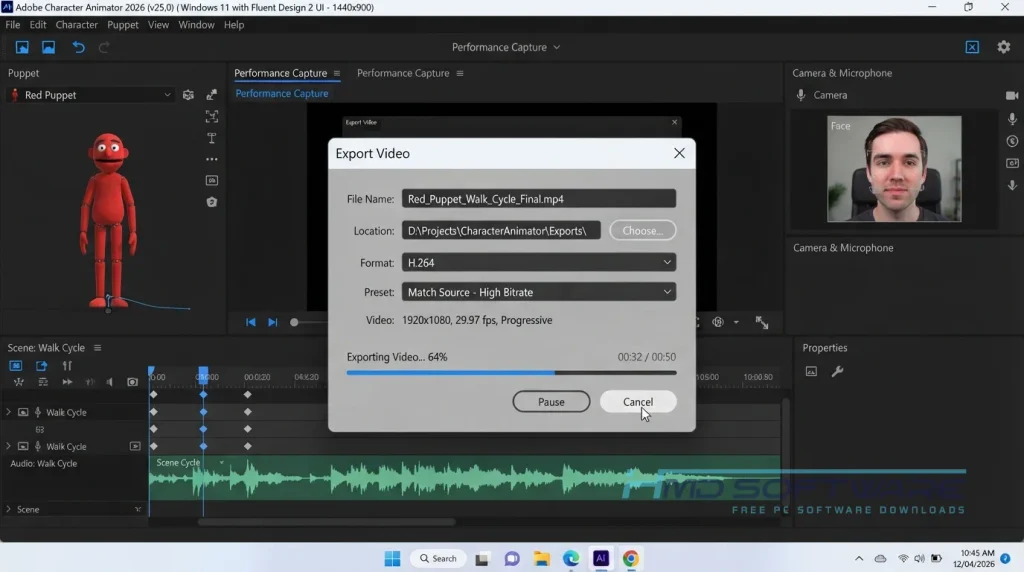Click the speaker audio icon in timeline toolbar

pyautogui.click(x=110, y=382)
